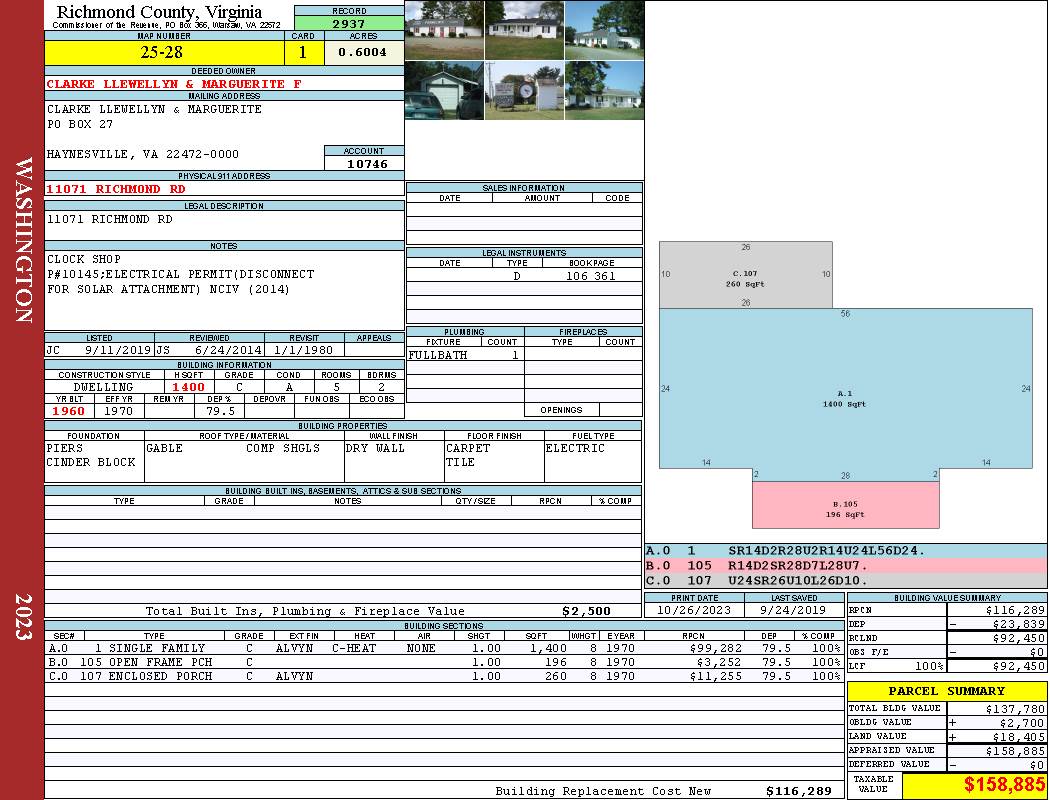
Task: Select print date 10/26/2023
Action: [x=694, y=611]
